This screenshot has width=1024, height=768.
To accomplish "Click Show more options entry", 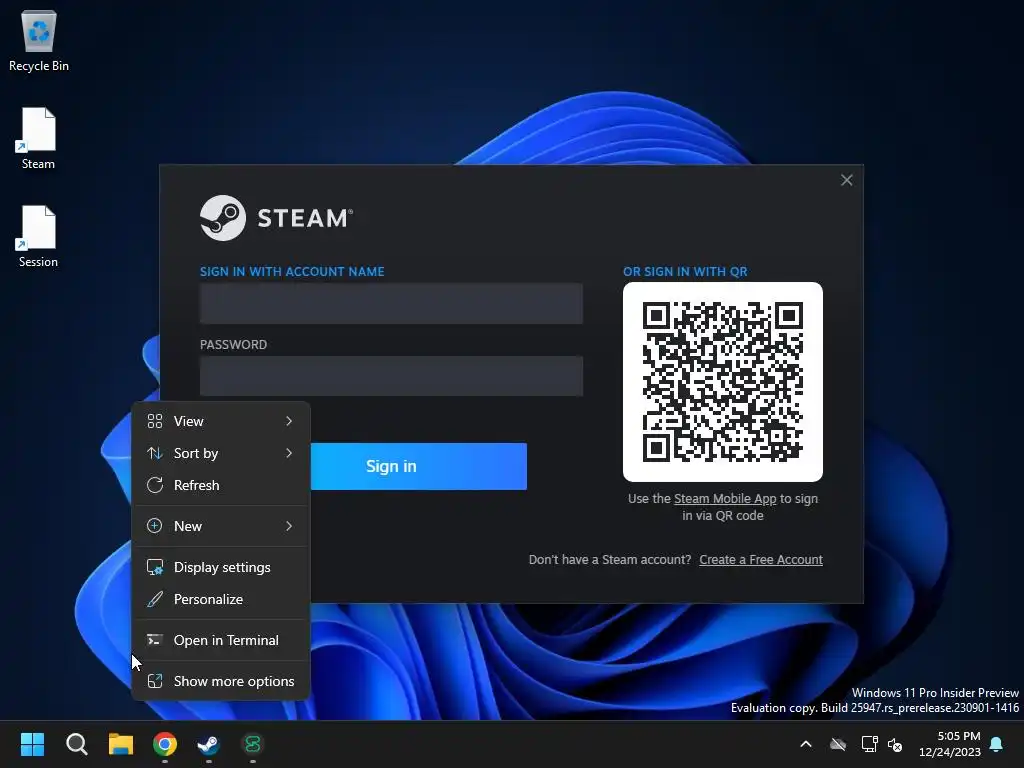I will coord(221,681).
